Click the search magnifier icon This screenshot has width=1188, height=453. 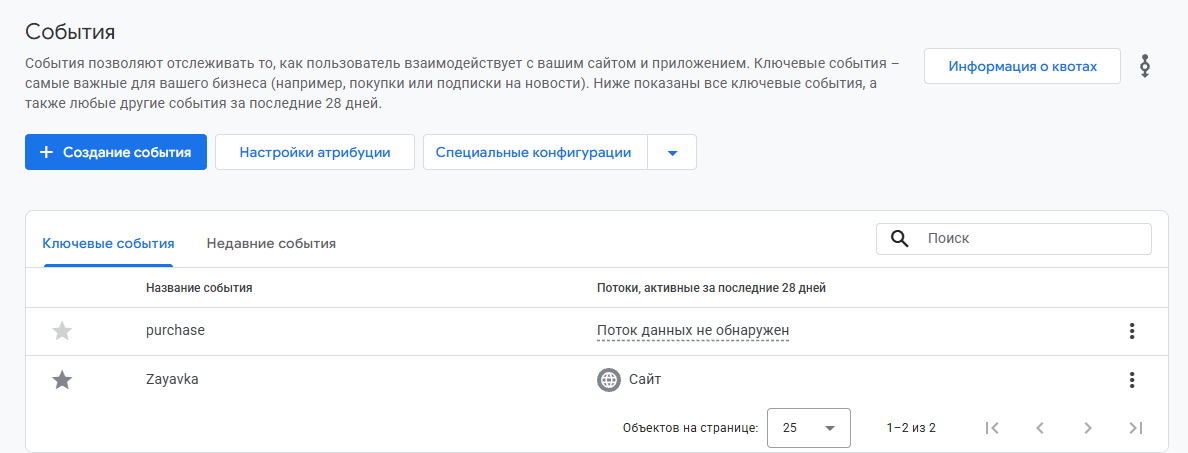click(899, 239)
